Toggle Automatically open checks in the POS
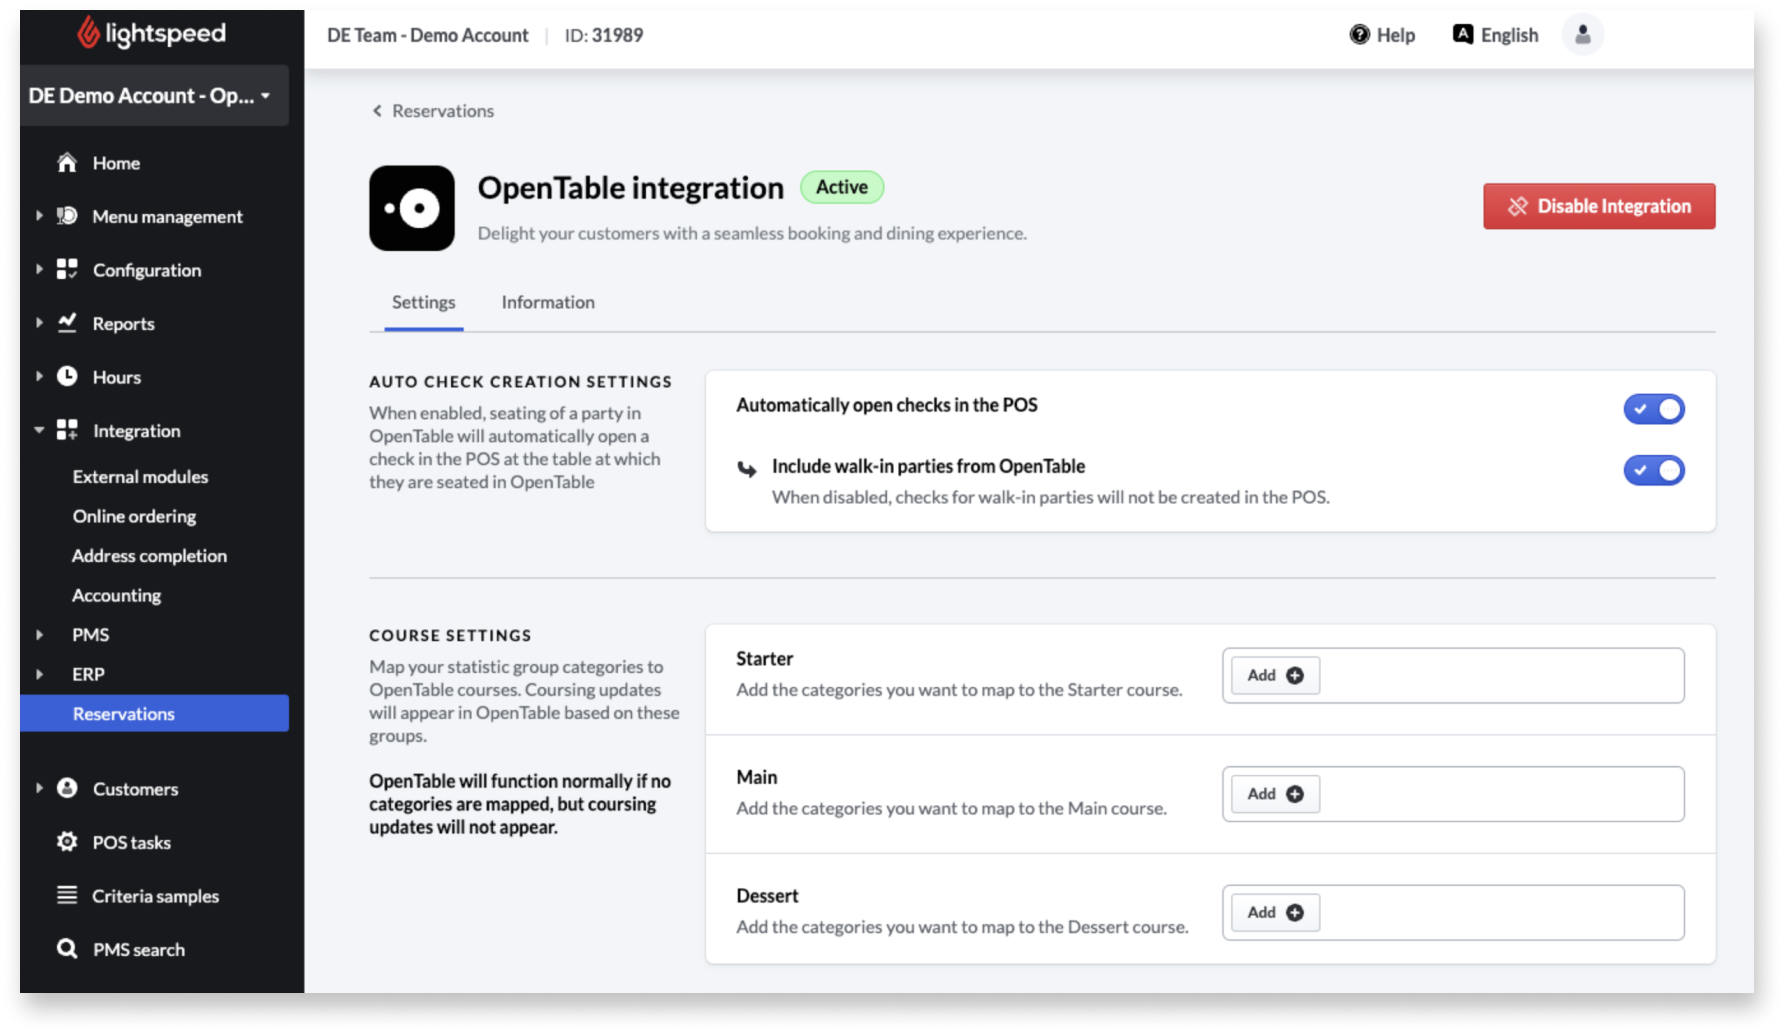The height and width of the screenshot is (1033, 1784). [x=1654, y=409]
